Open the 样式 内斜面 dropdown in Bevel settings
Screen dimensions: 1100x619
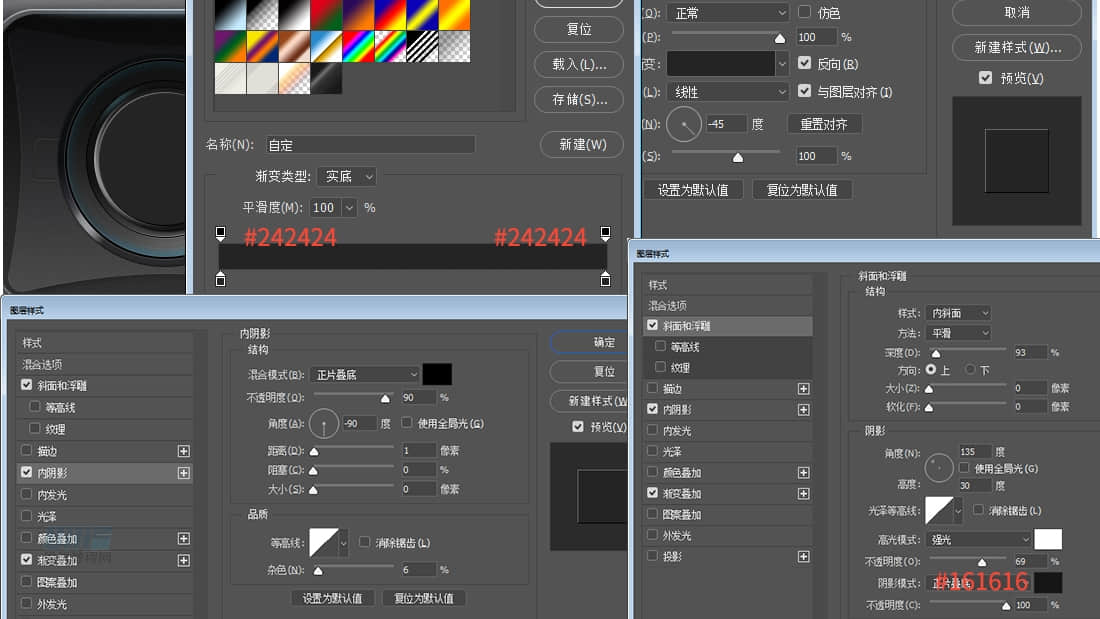[x=958, y=313]
